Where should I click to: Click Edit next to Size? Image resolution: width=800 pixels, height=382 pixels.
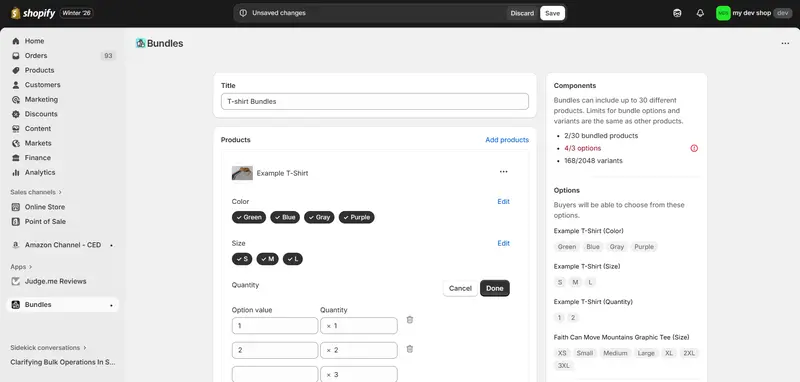click(x=504, y=243)
